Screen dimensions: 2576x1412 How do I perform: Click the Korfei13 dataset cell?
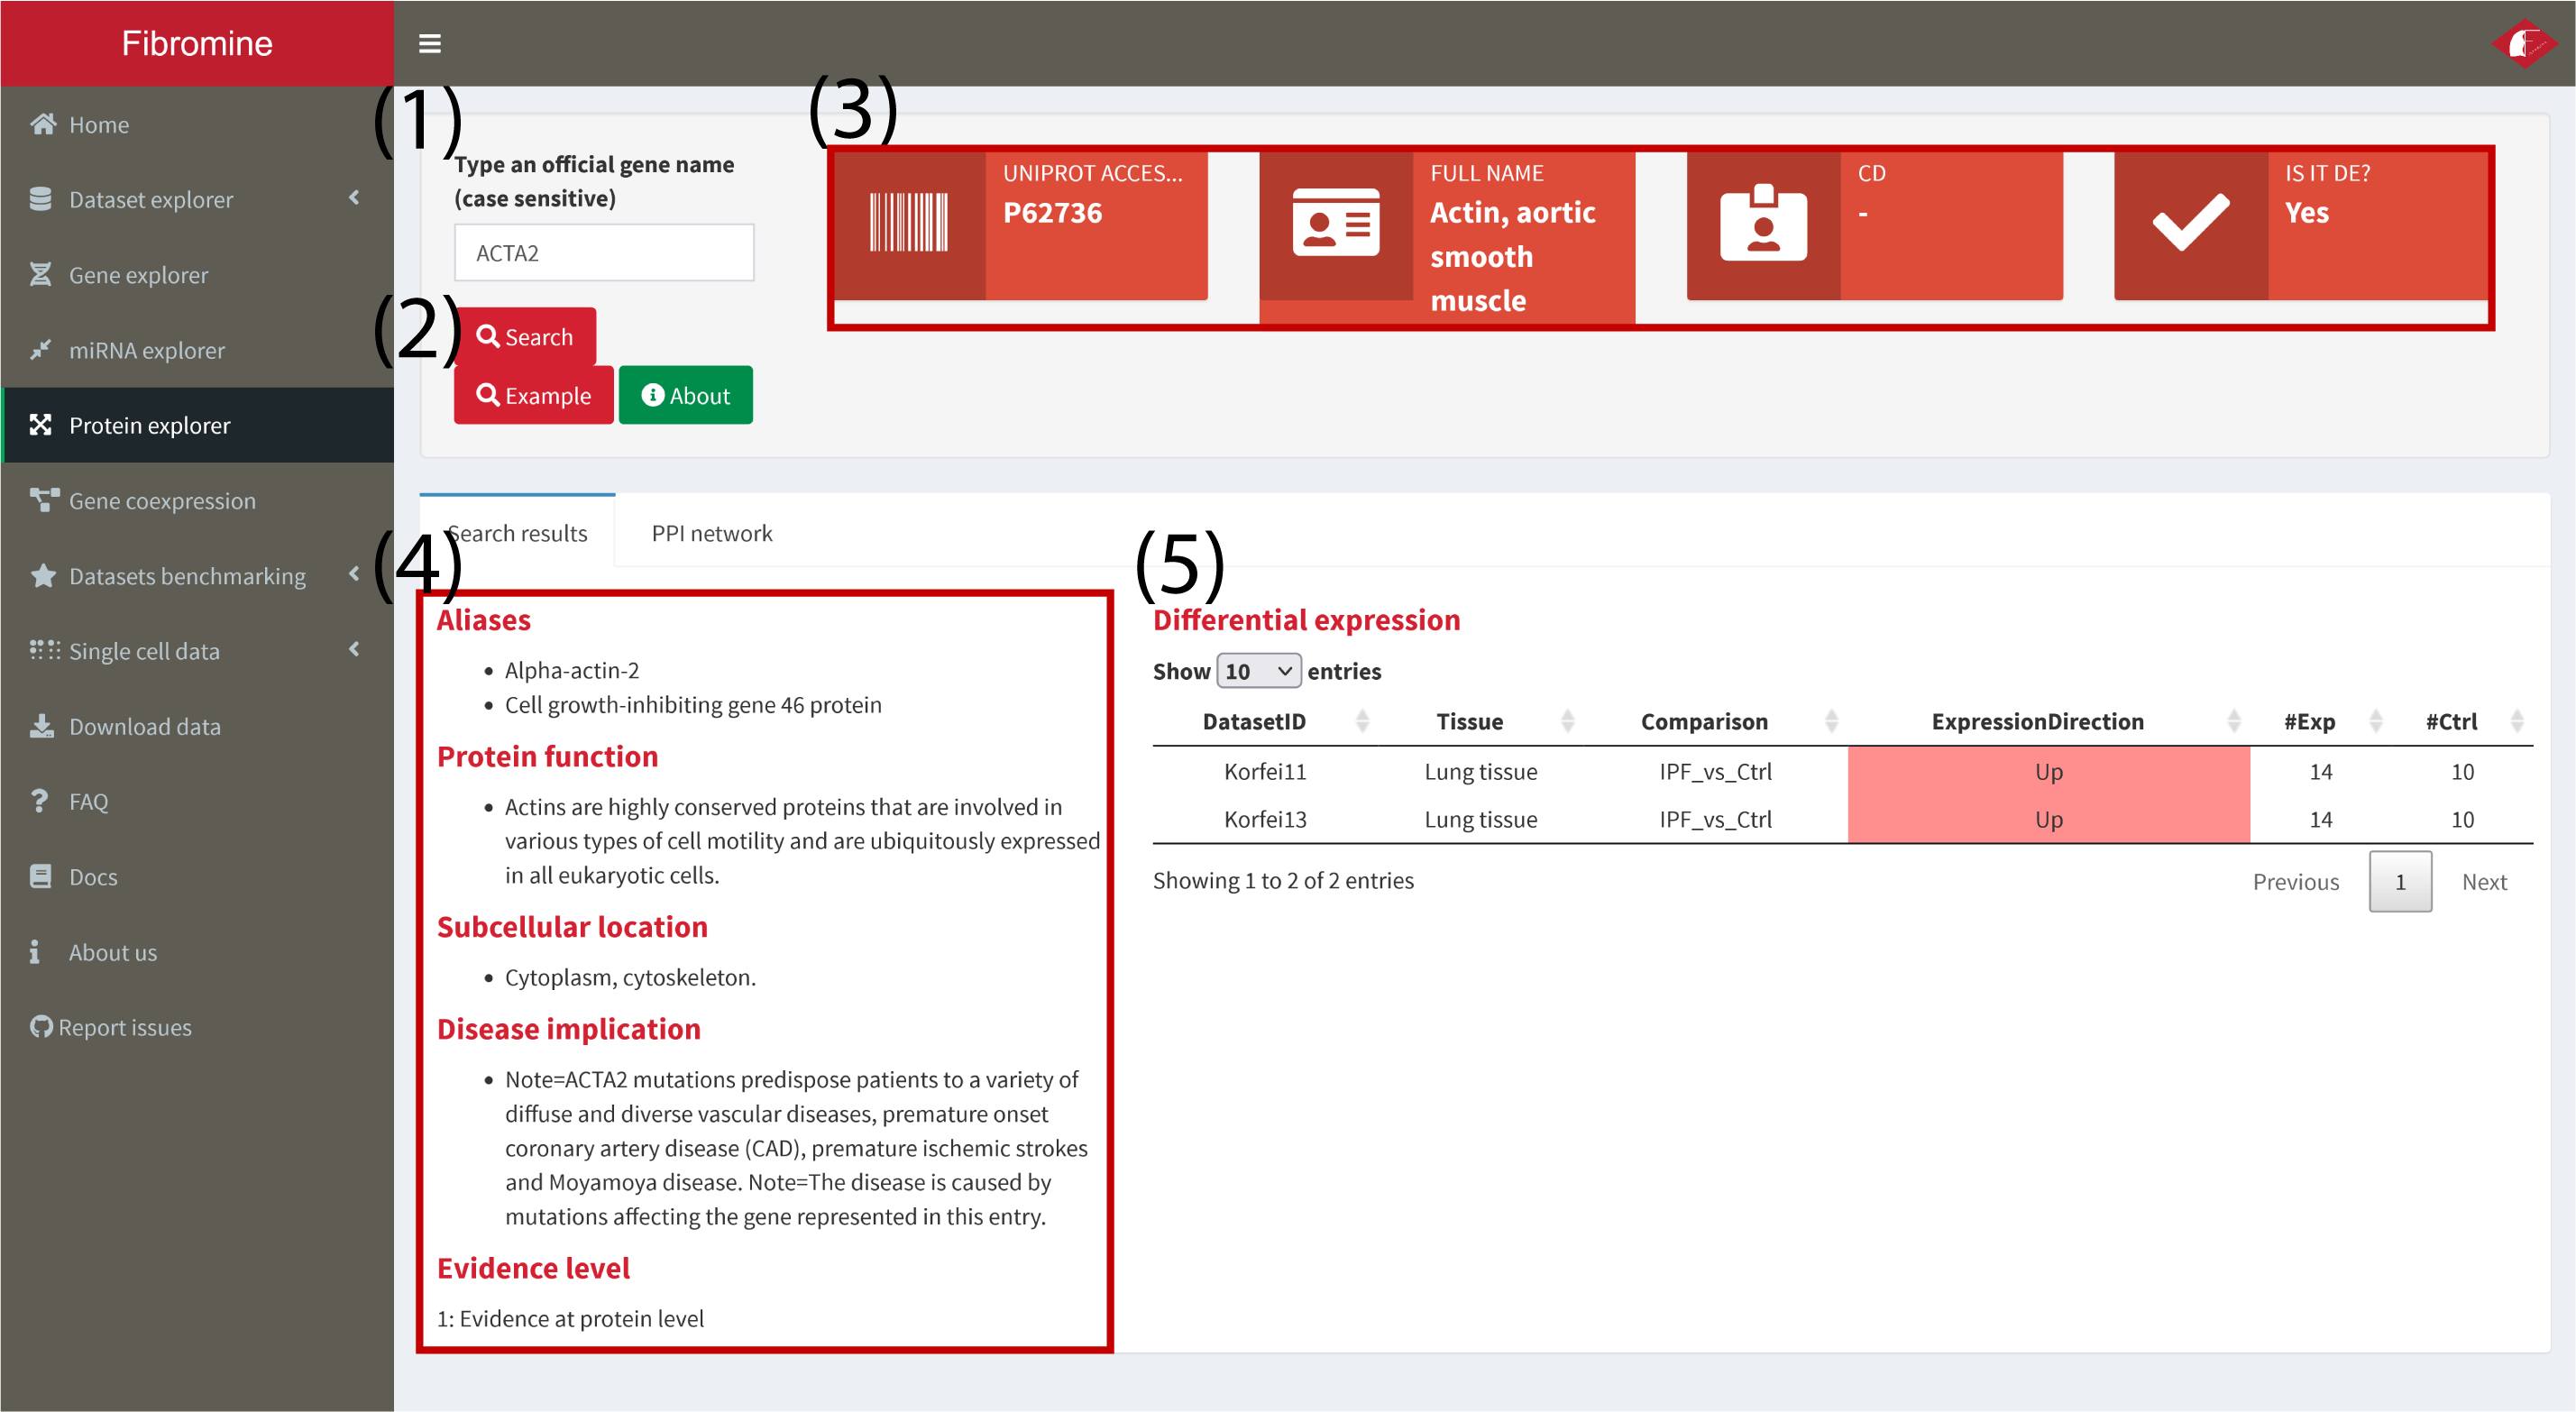coord(1265,819)
